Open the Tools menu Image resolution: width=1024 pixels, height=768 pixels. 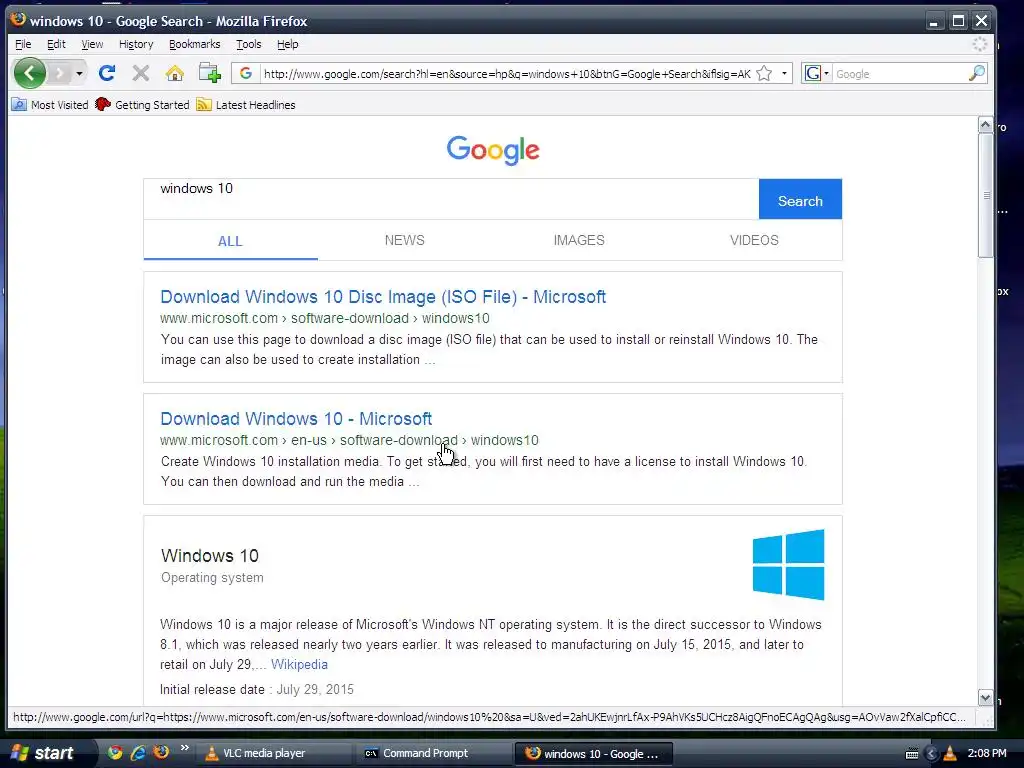click(249, 44)
